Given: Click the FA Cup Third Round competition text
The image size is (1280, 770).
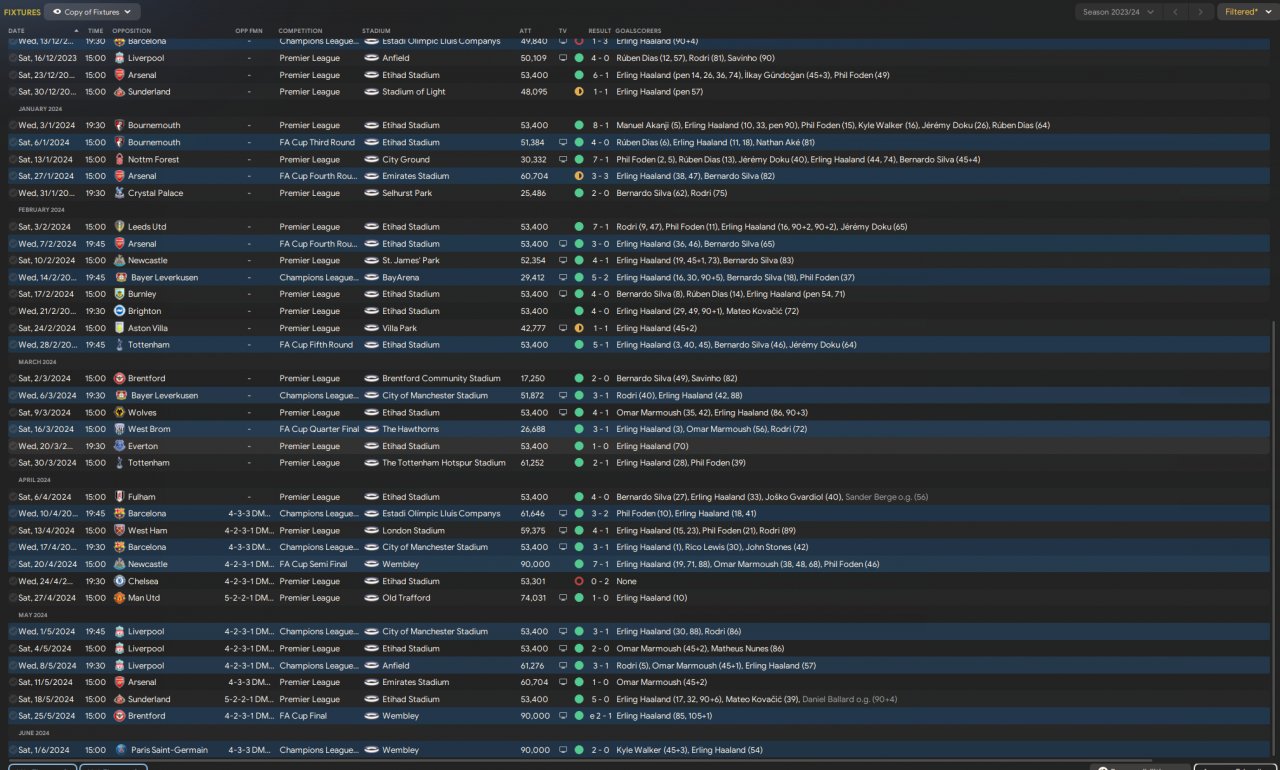Looking at the screenshot, I should pyautogui.click(x=317, y=143).
